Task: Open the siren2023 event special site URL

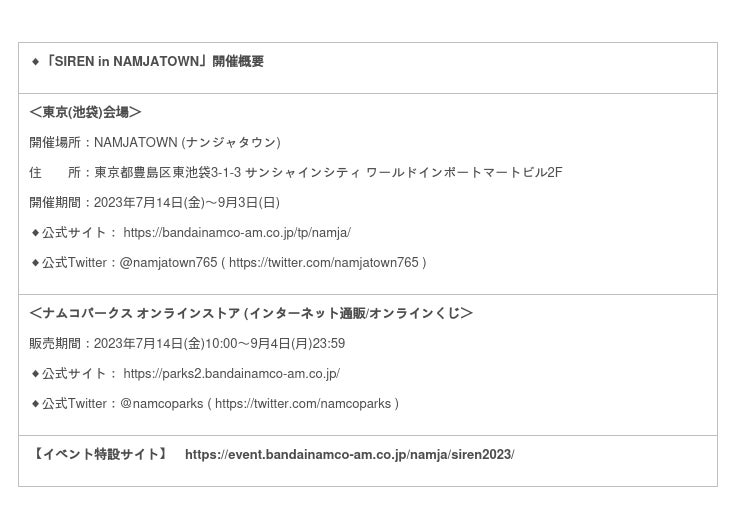Action: pos(349,455)
